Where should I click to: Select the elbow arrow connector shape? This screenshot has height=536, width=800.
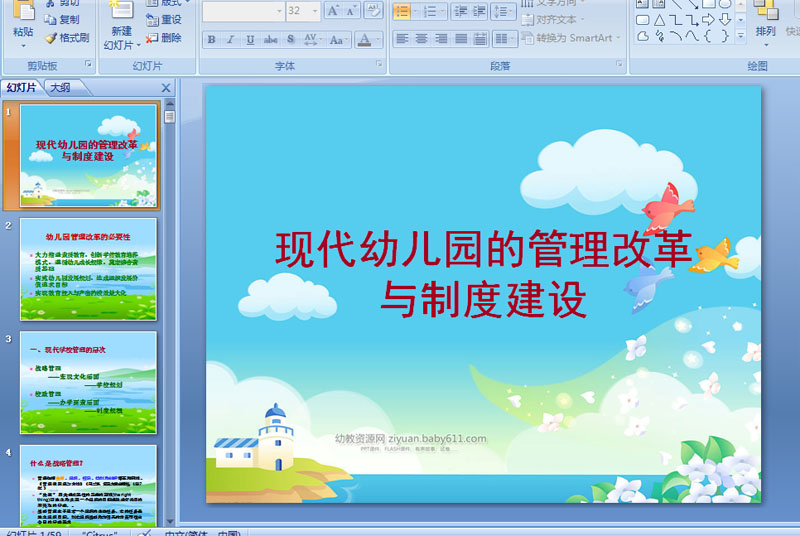pyautogui.click(x=692, y=20)
